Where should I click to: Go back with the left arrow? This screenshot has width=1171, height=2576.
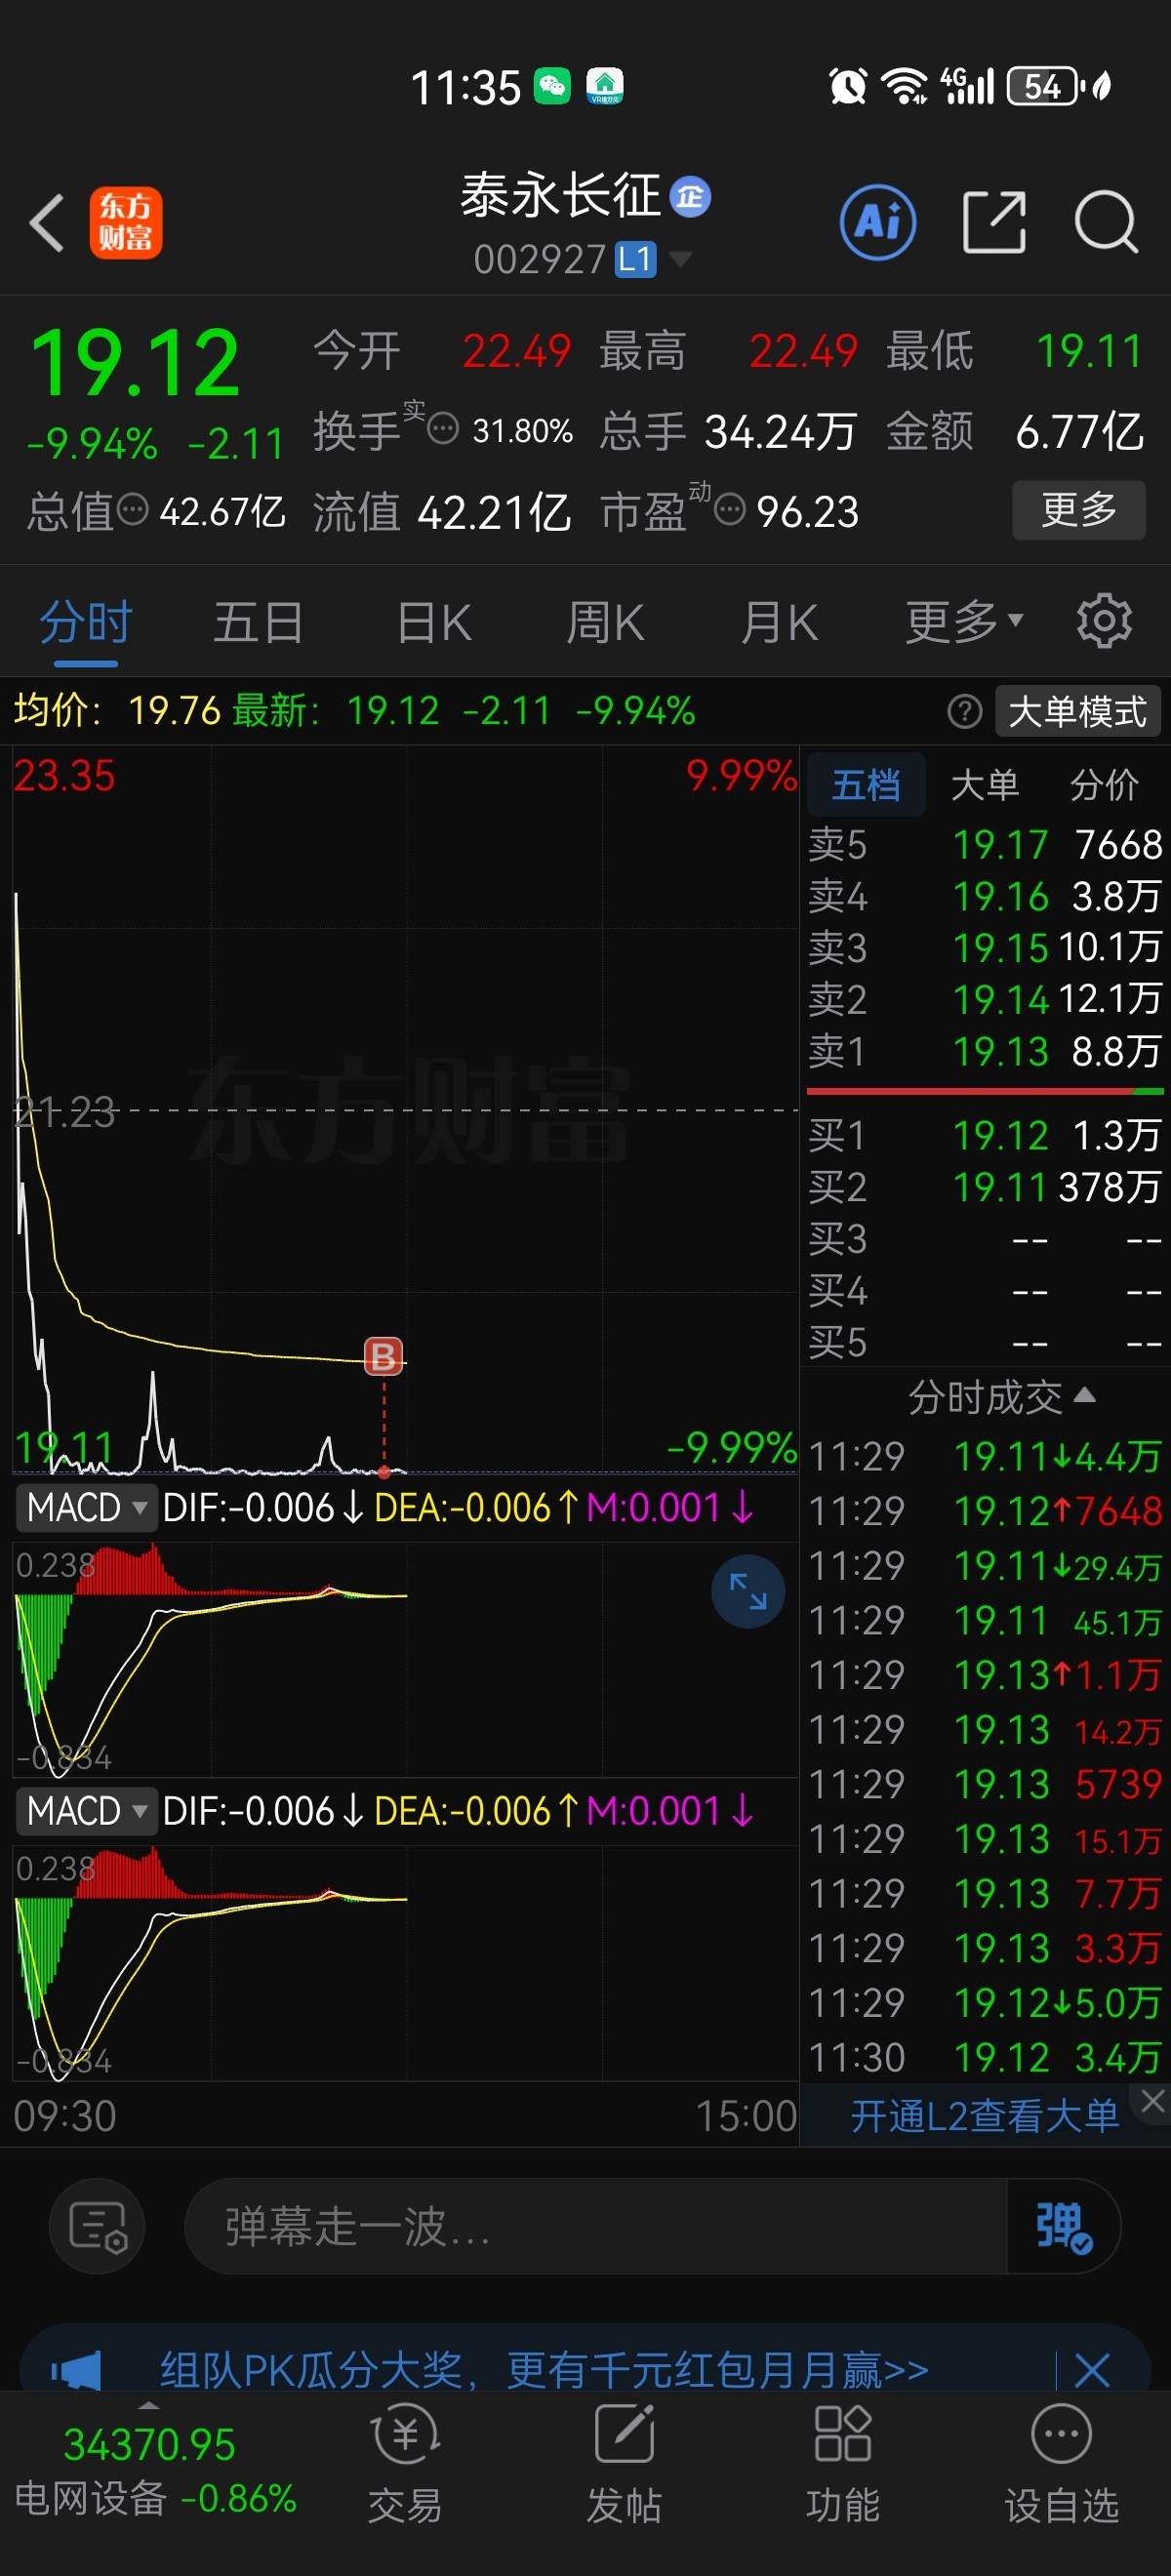[x=47, y=222]
